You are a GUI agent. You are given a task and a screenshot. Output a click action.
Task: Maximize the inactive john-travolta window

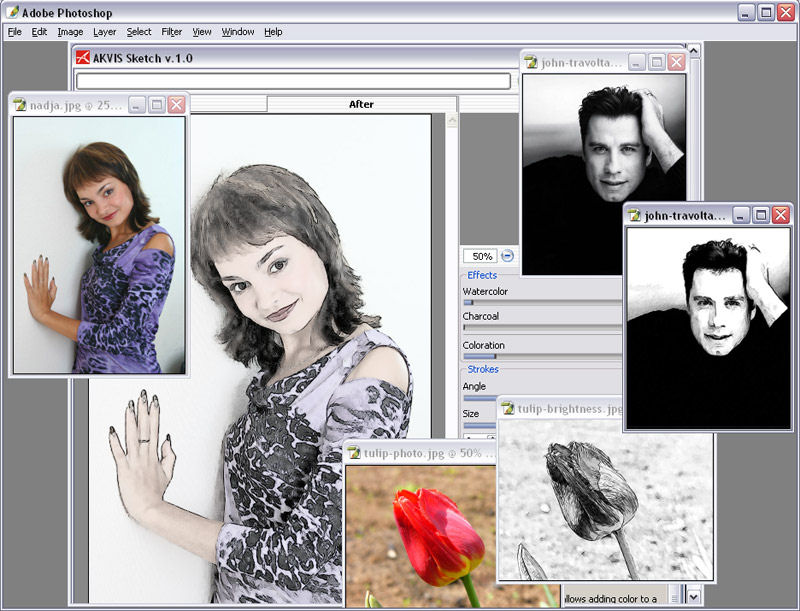(x=657, y=62)
